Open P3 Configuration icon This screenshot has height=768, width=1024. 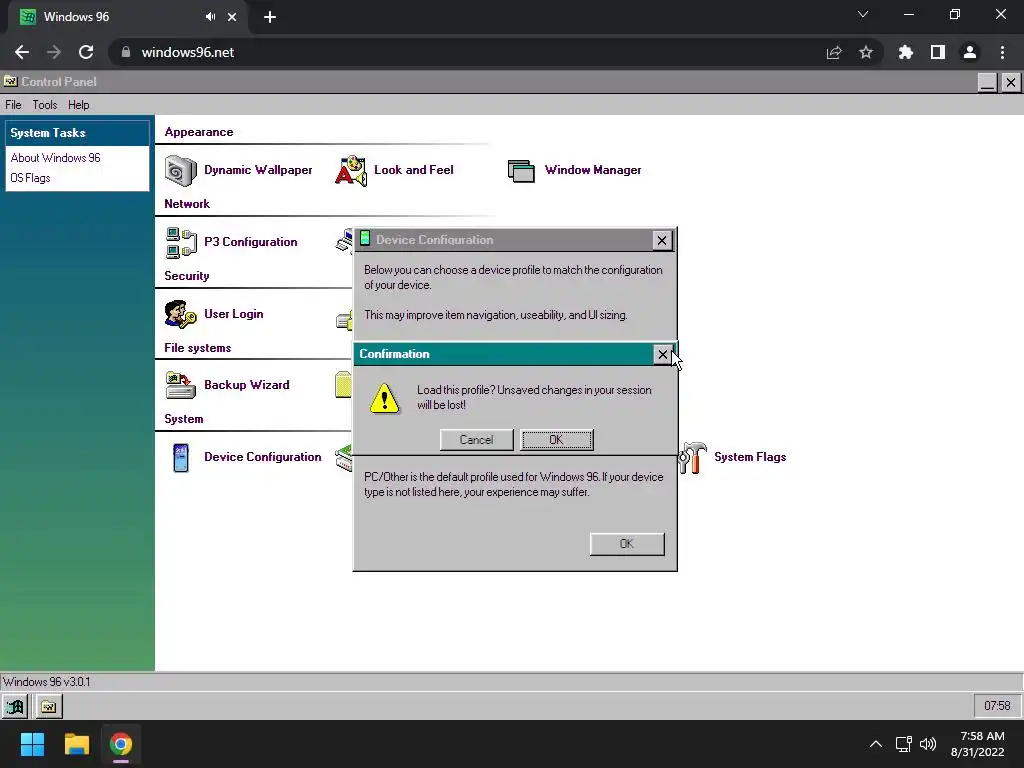point(181,242)
